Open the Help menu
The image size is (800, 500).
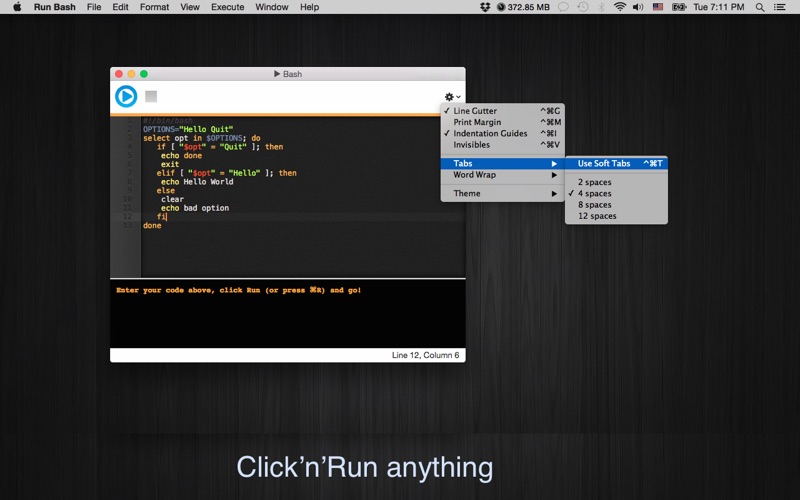309,7
